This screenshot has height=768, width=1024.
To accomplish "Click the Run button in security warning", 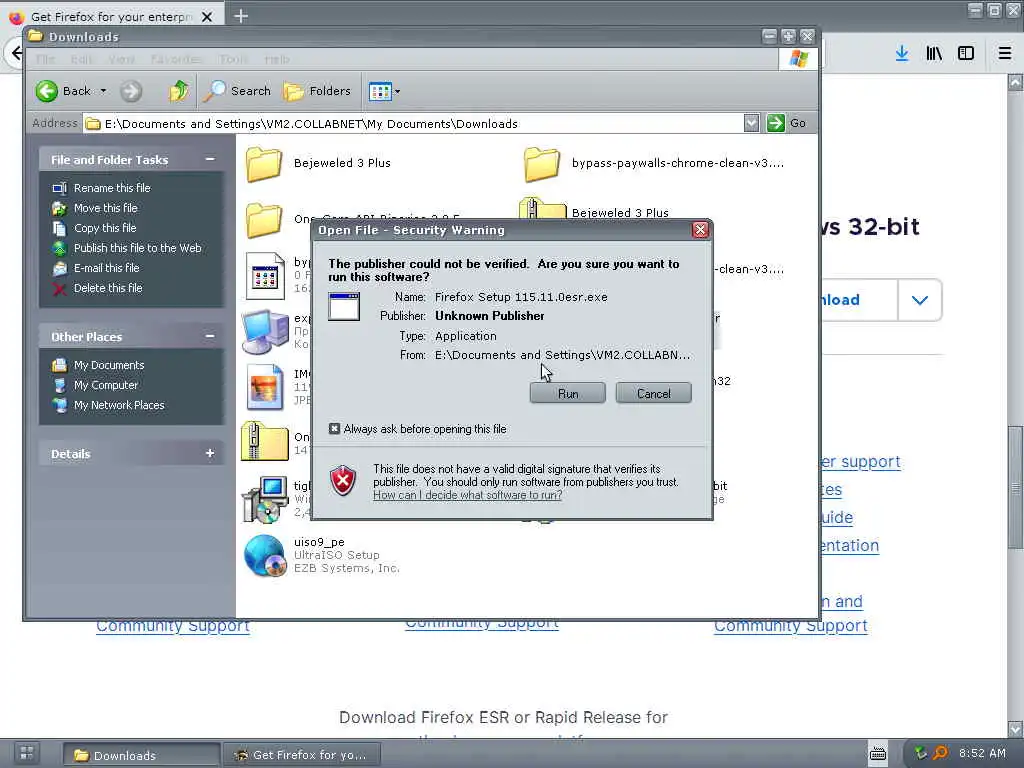I will 568,393.
